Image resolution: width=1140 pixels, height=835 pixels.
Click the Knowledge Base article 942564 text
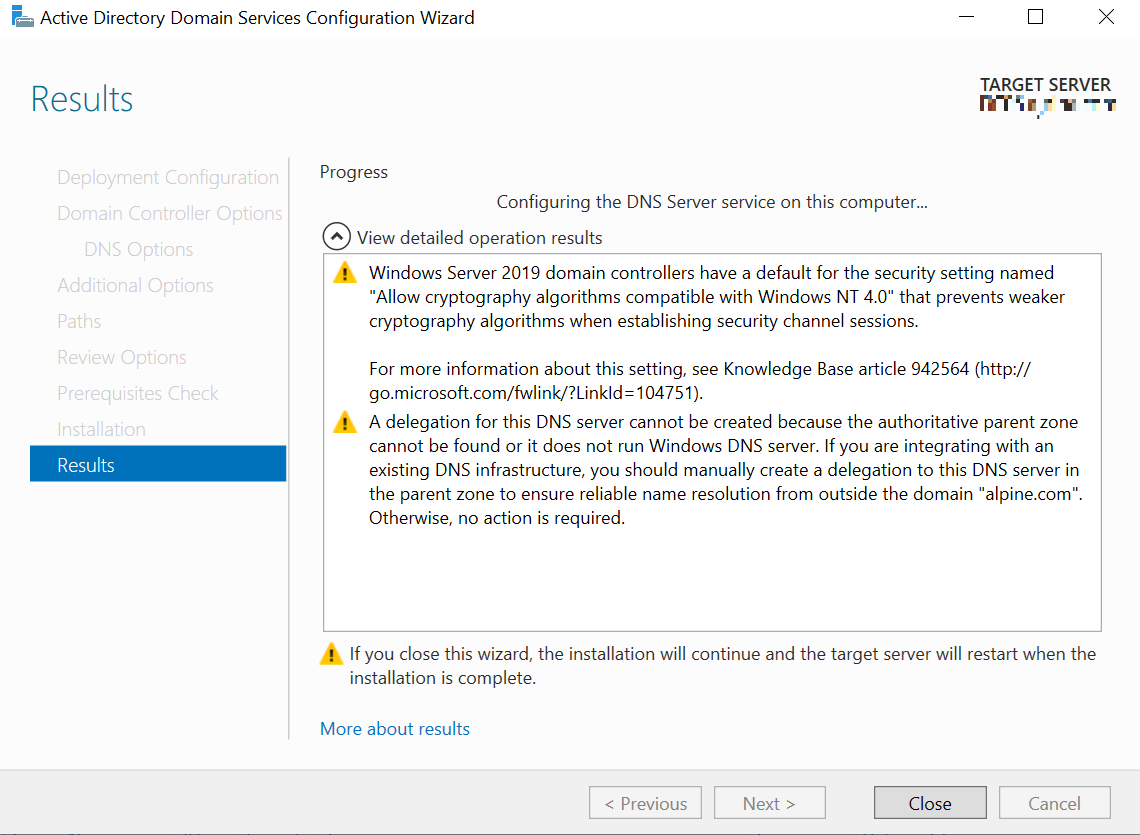[846, 369]
